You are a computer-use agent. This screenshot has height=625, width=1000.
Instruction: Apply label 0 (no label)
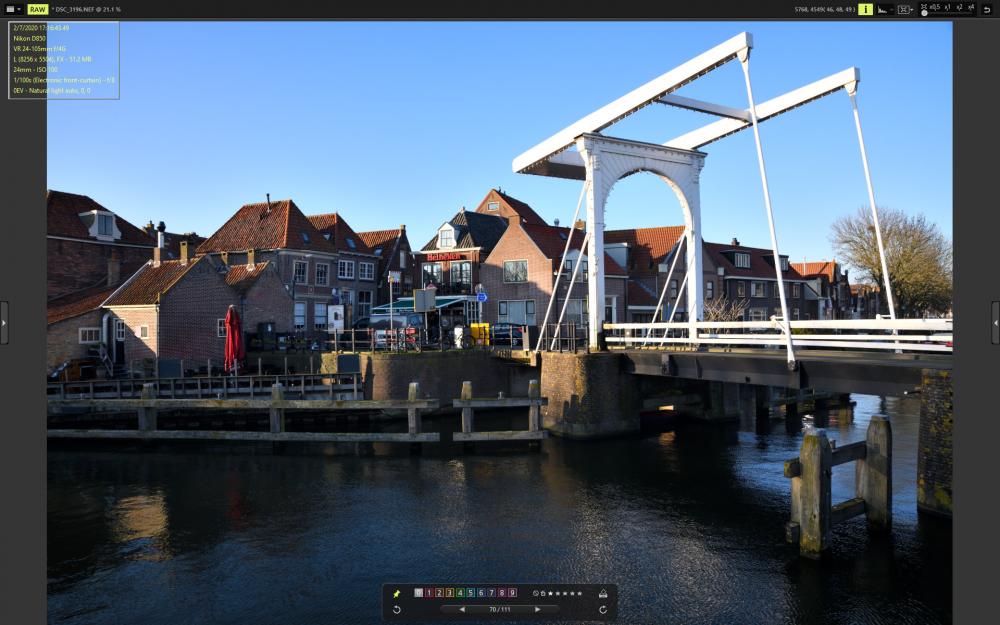coord(418,592)
